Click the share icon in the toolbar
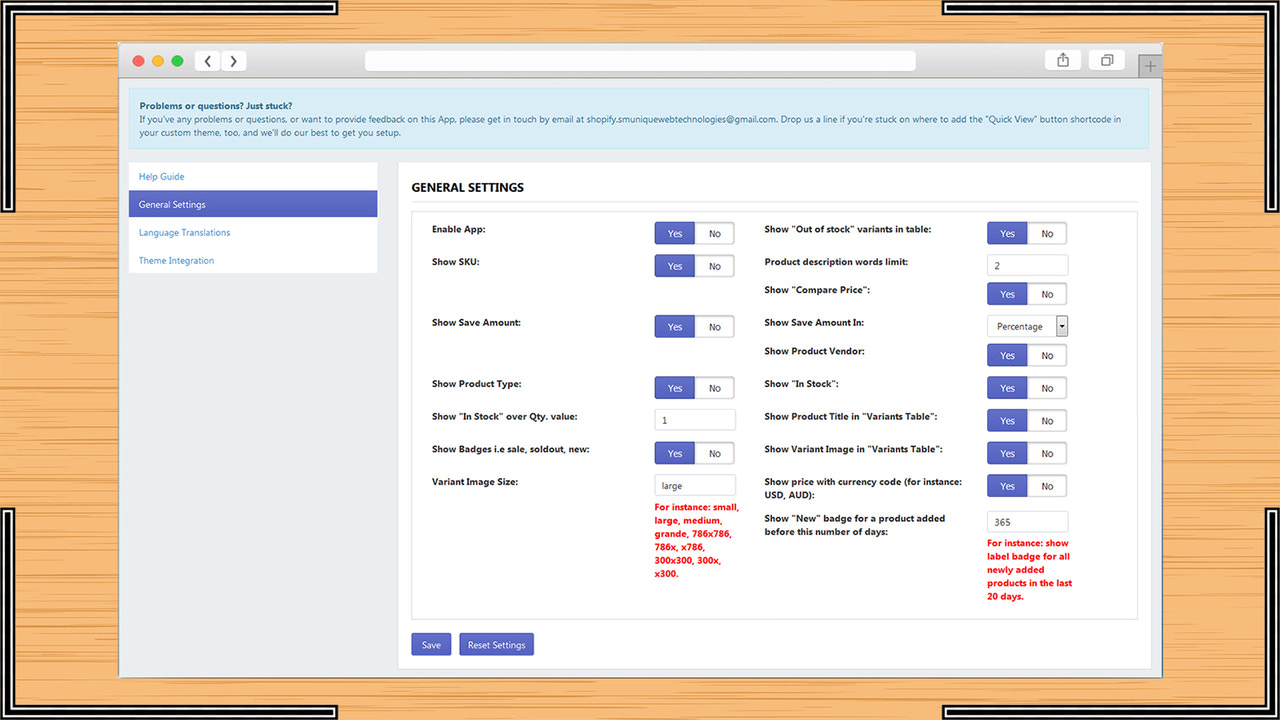 click(1062, 60)
